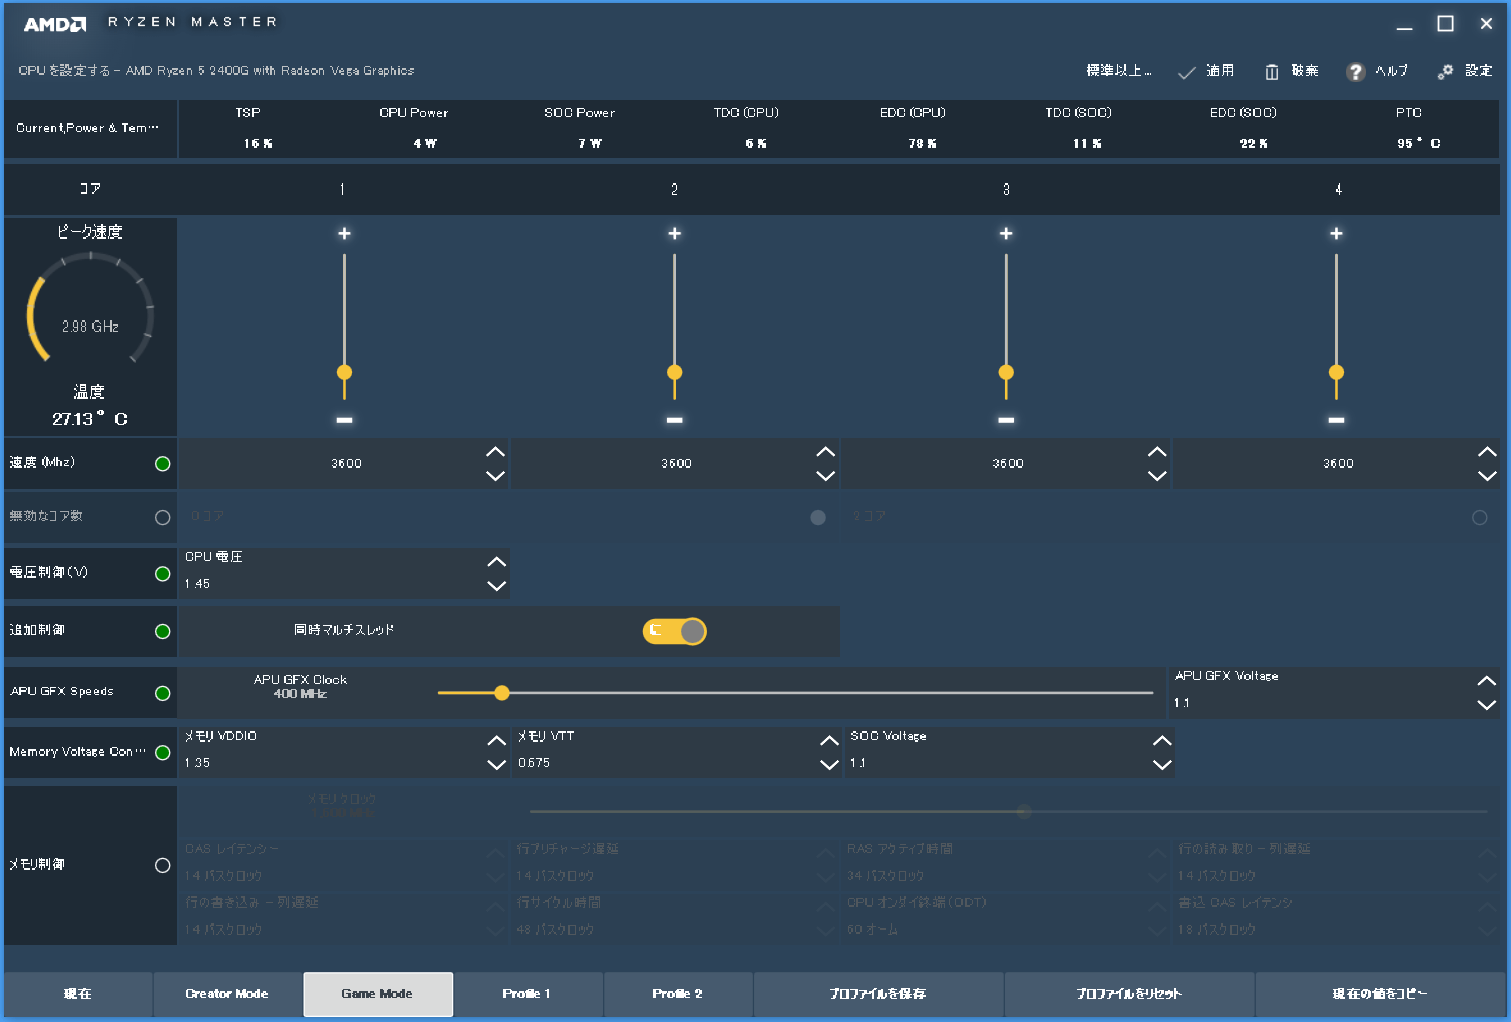Image resolution: width=1511 pixels, height=1022 pixels.
Task: Switch to Creator Mode tab
Action: coord(227,994)
